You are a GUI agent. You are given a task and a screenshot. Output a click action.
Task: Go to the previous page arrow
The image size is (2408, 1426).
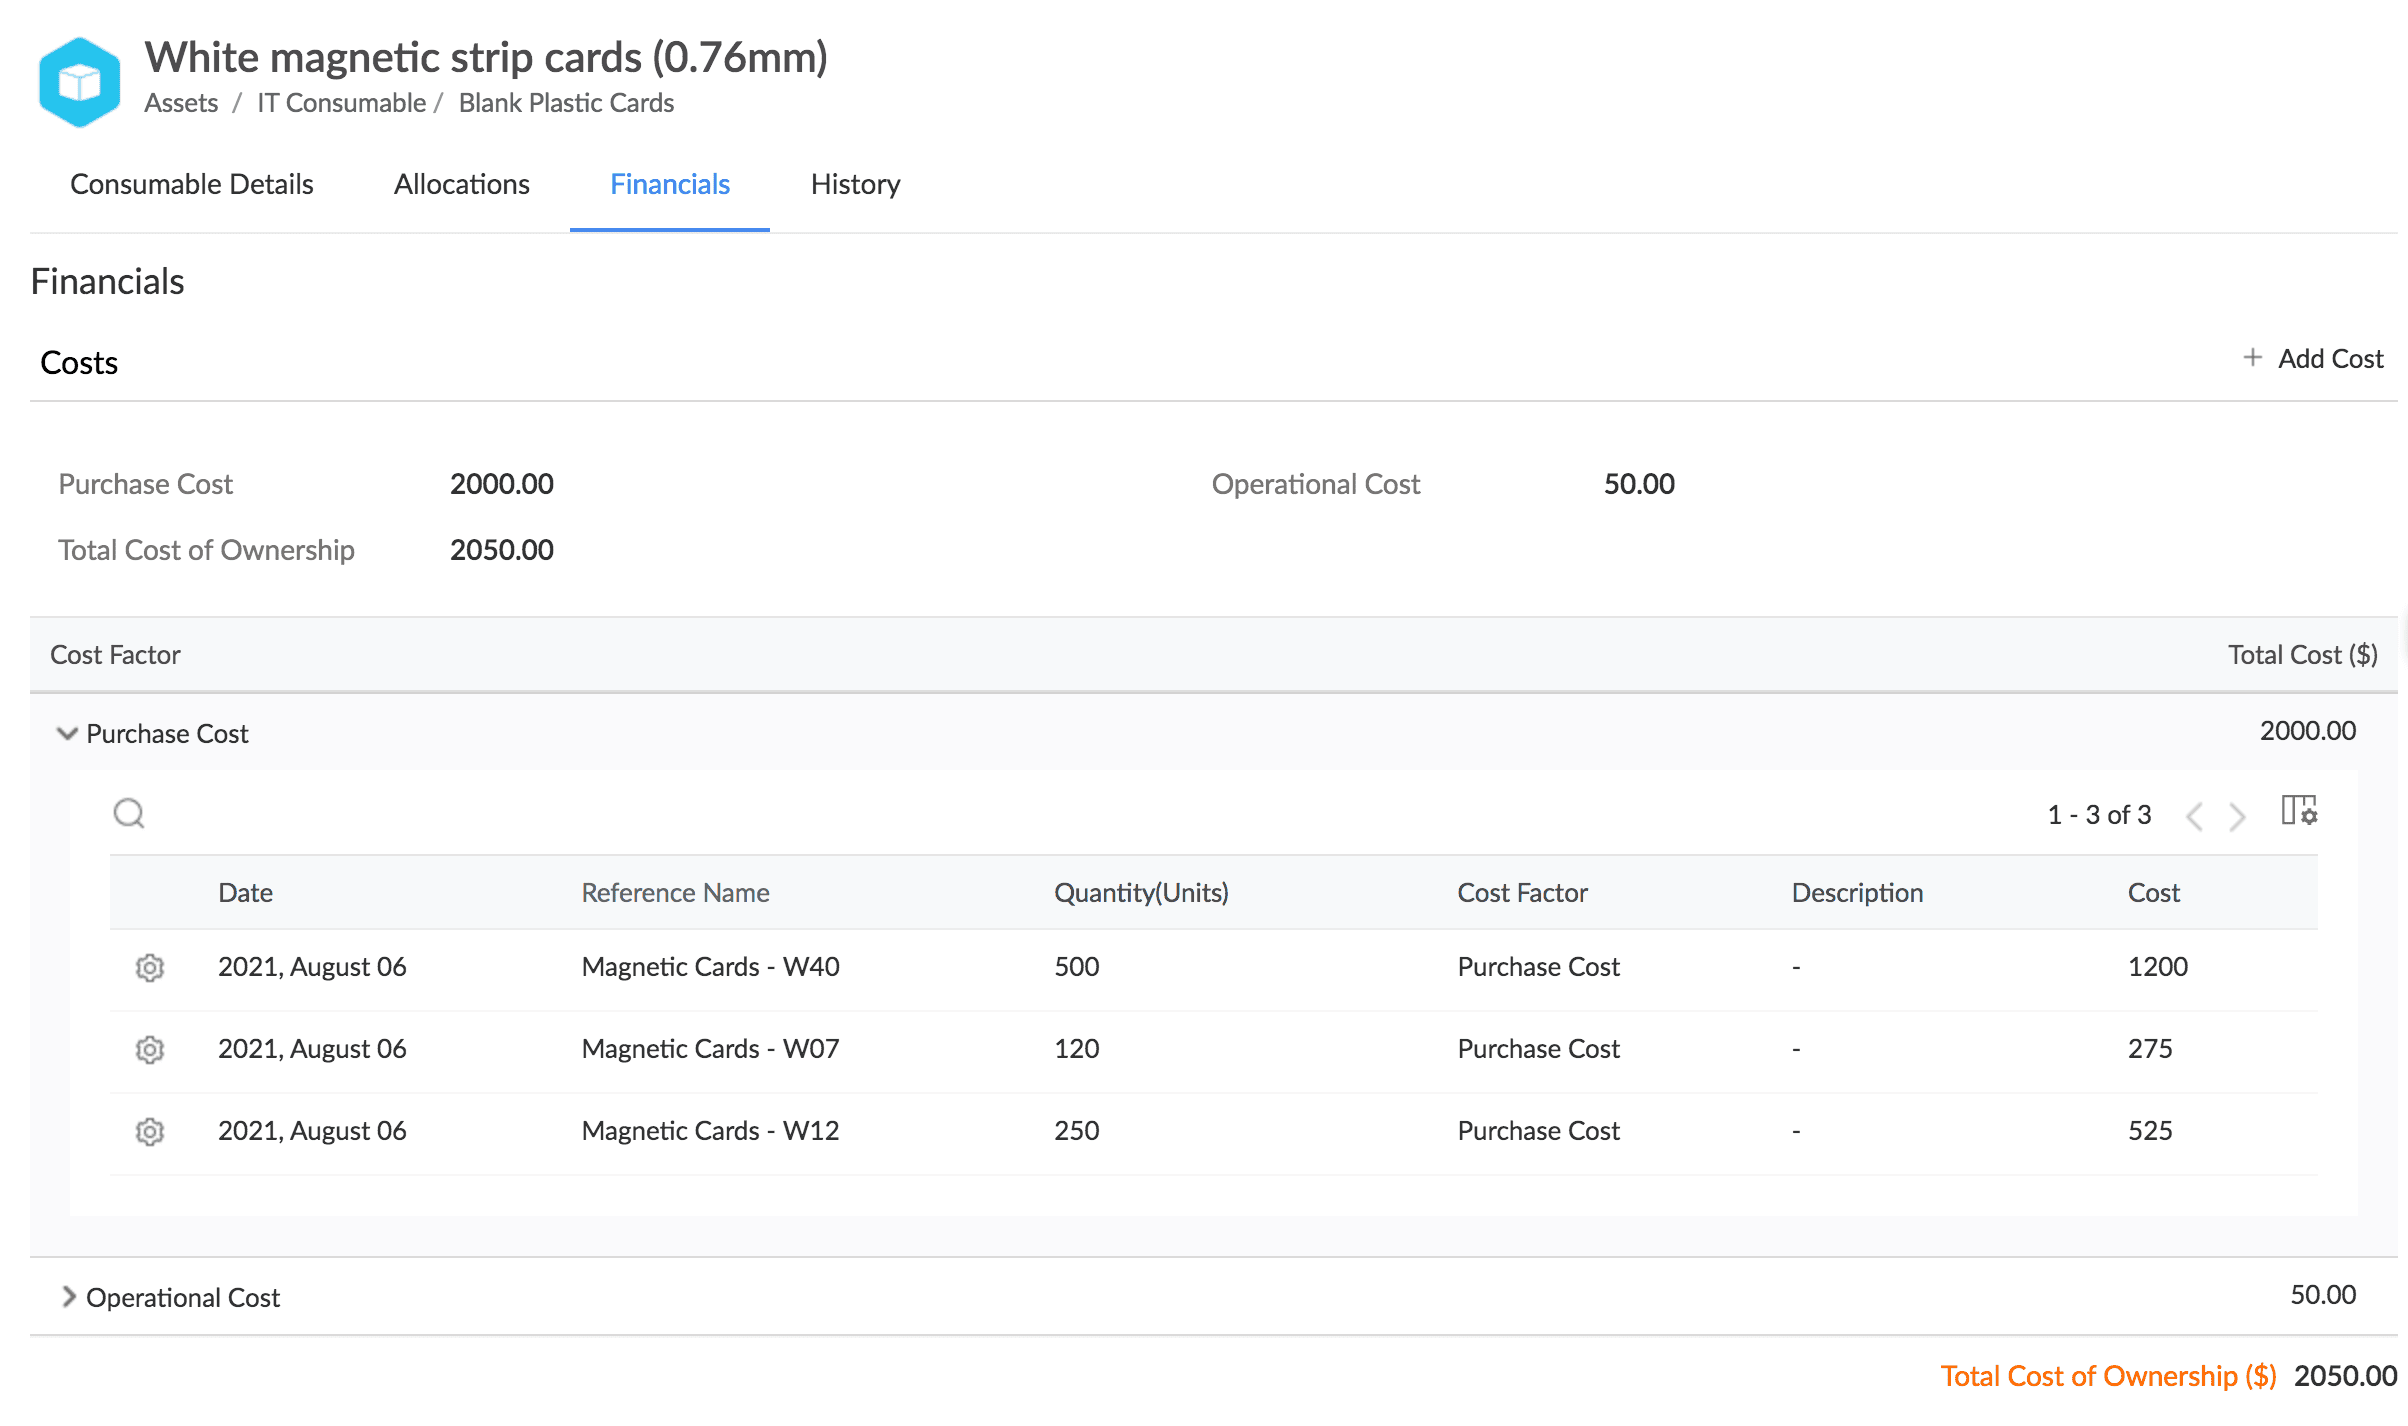[2194, 816]
